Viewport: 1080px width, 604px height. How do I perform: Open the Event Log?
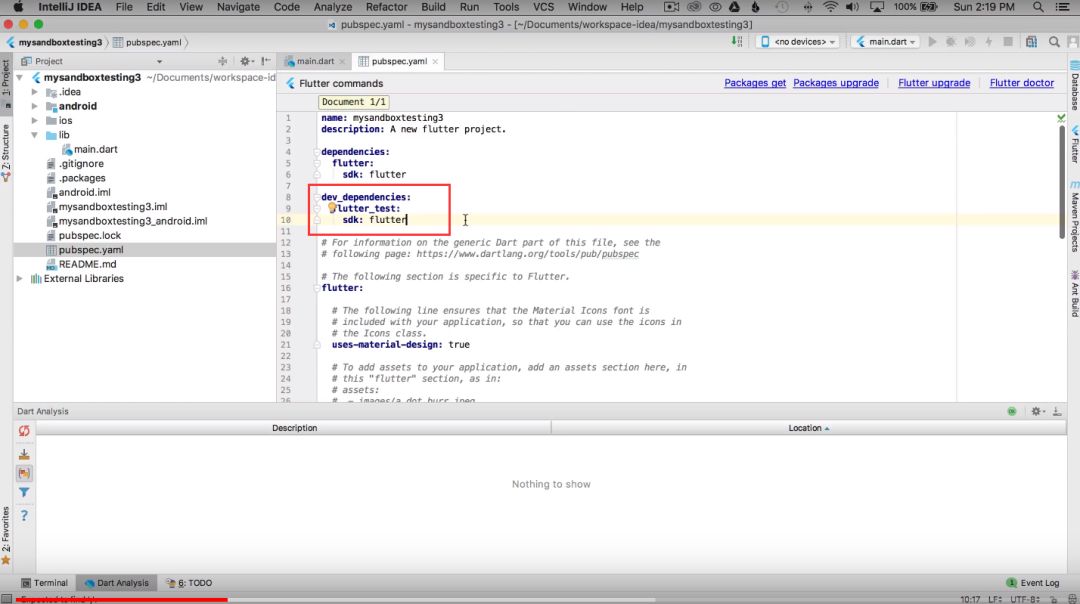click(x=1032, y=583)
